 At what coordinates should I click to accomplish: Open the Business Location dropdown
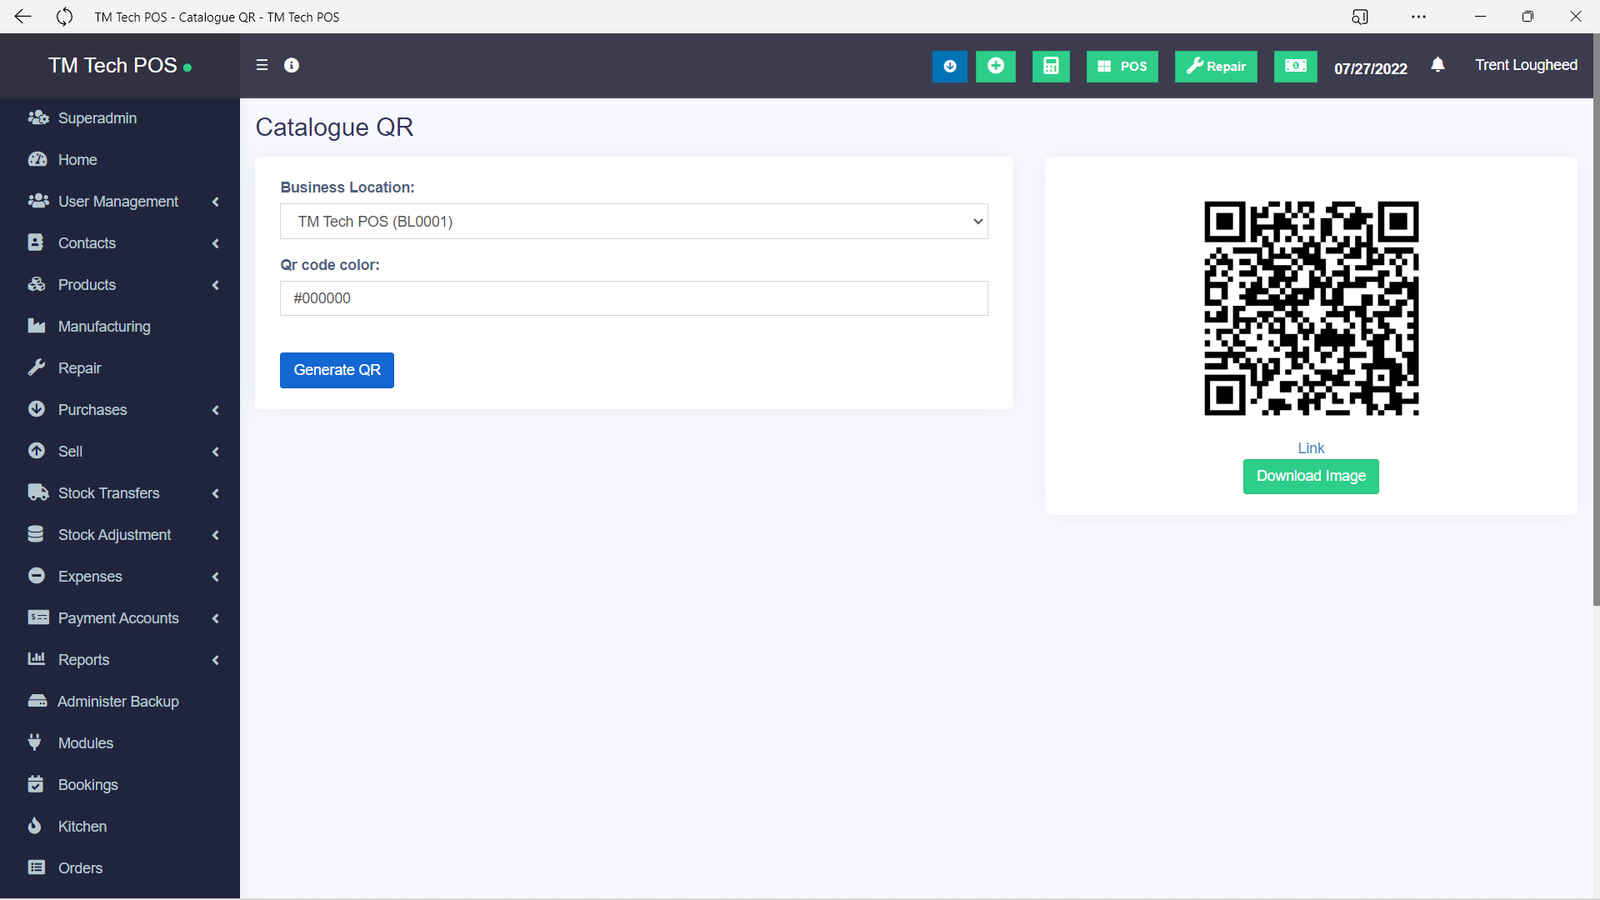click(x=634, y=221)
